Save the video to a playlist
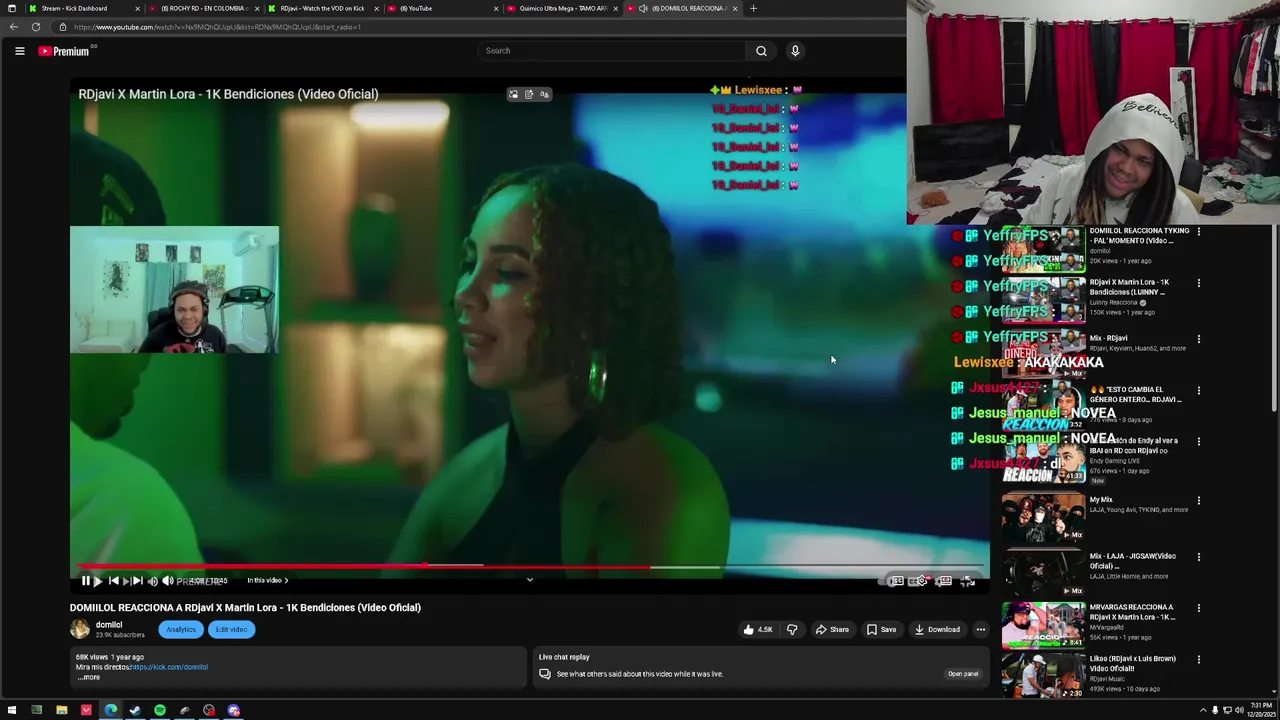 (881, 629)
